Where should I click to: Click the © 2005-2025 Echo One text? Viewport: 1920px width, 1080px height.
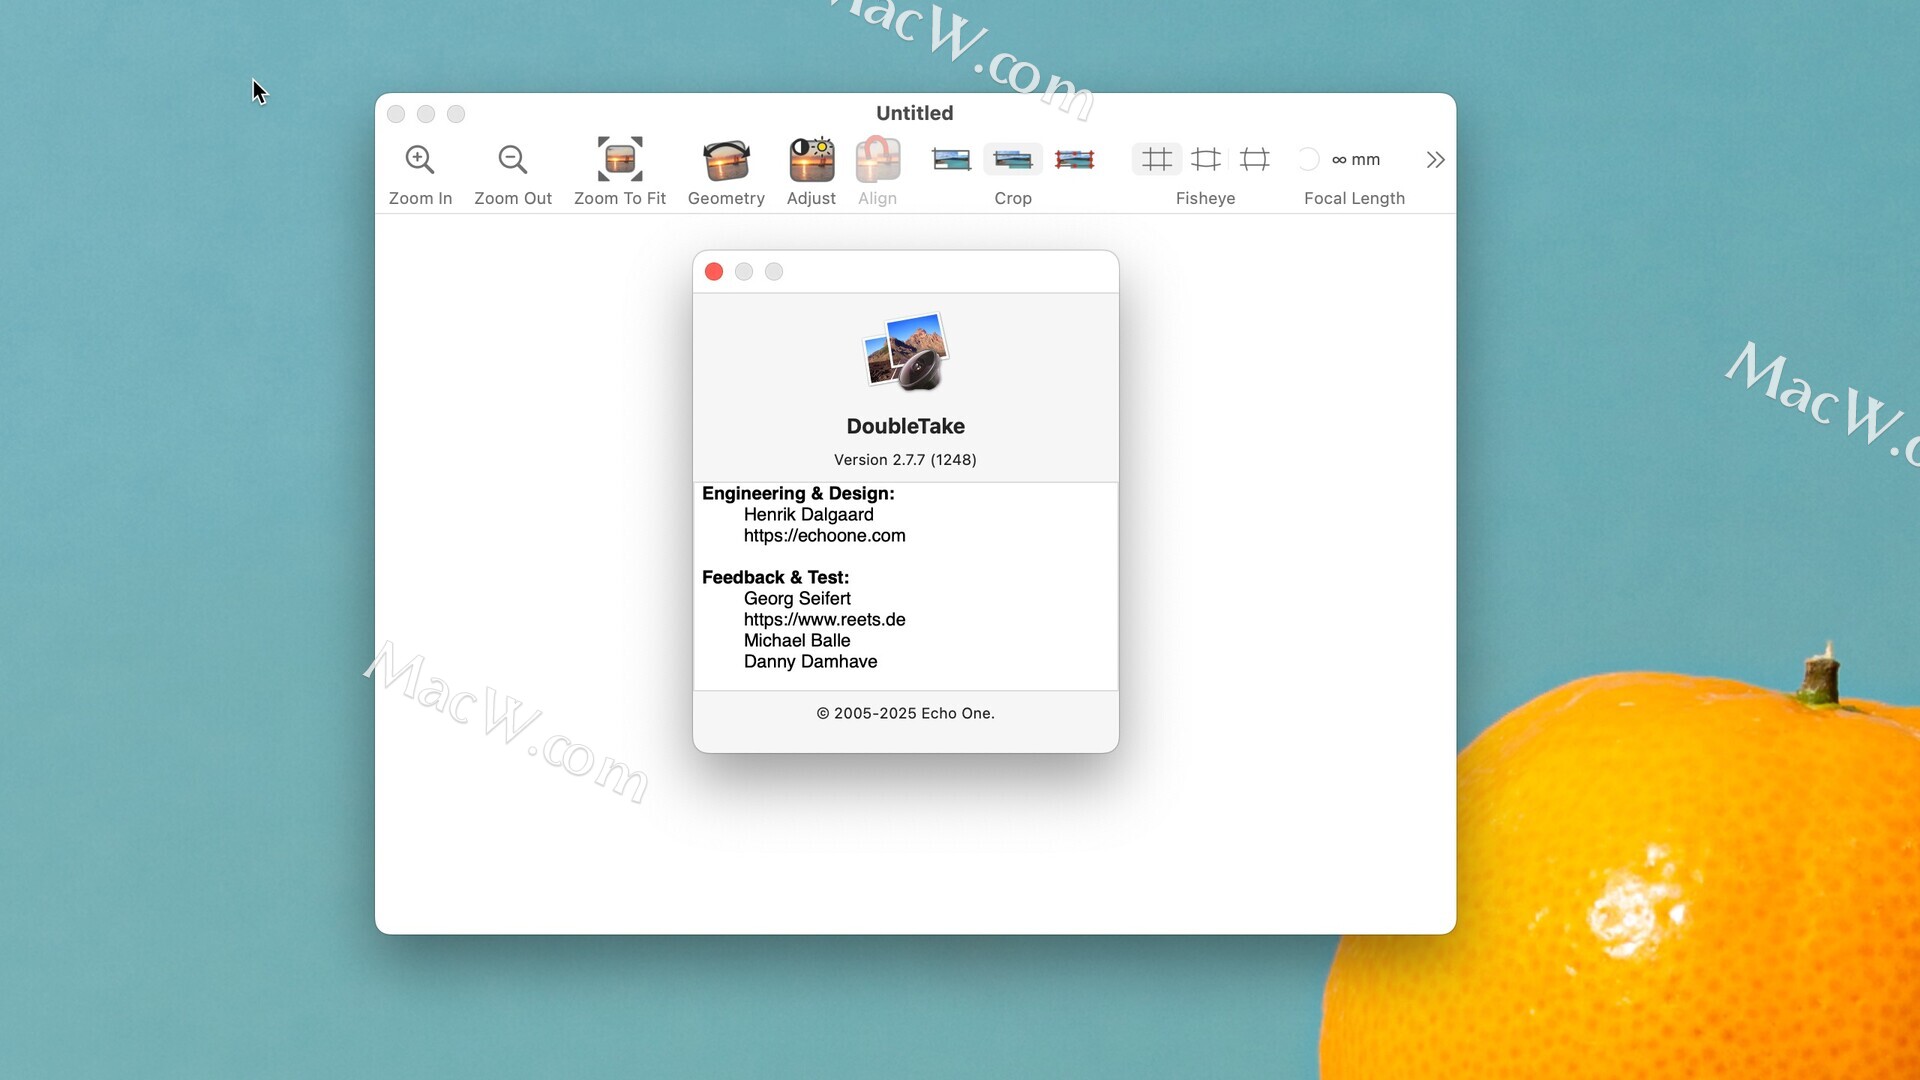[x=906, y=714]
